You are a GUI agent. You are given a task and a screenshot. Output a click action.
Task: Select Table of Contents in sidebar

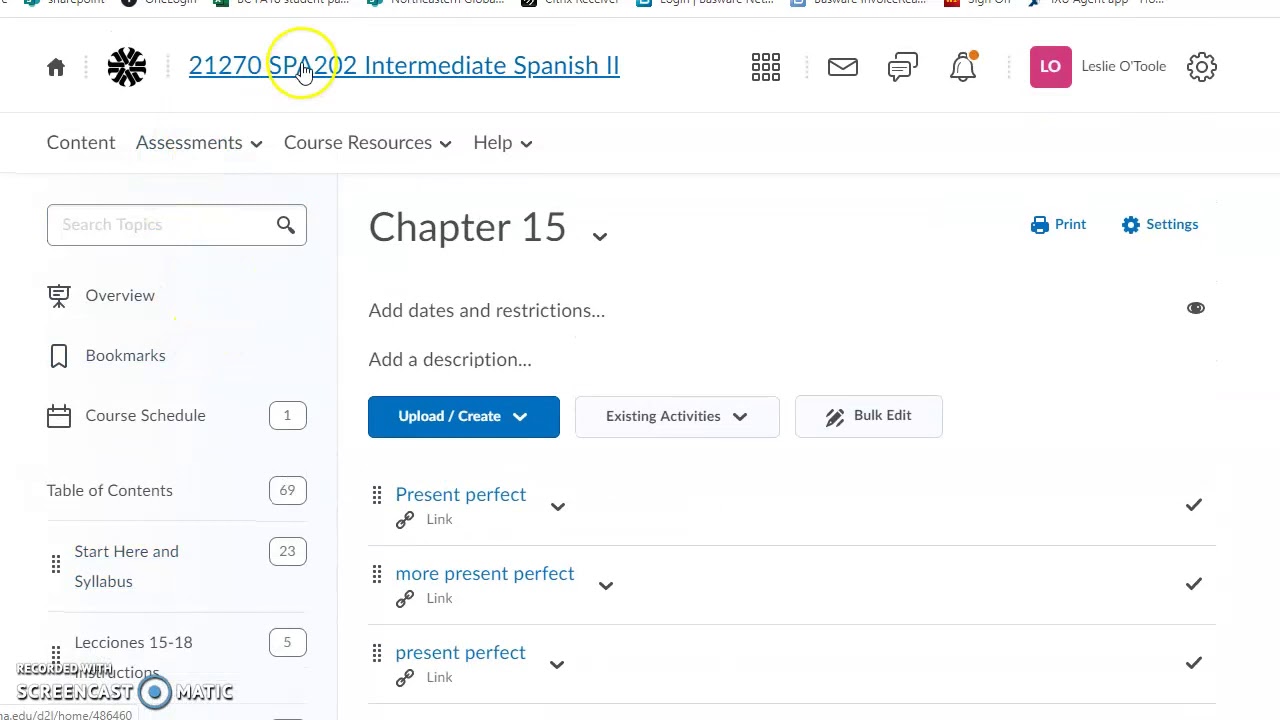click(x=110, y=491)
